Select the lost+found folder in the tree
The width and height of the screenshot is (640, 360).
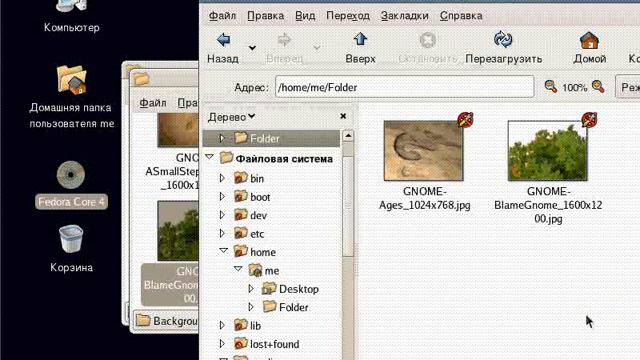(267, 344)
